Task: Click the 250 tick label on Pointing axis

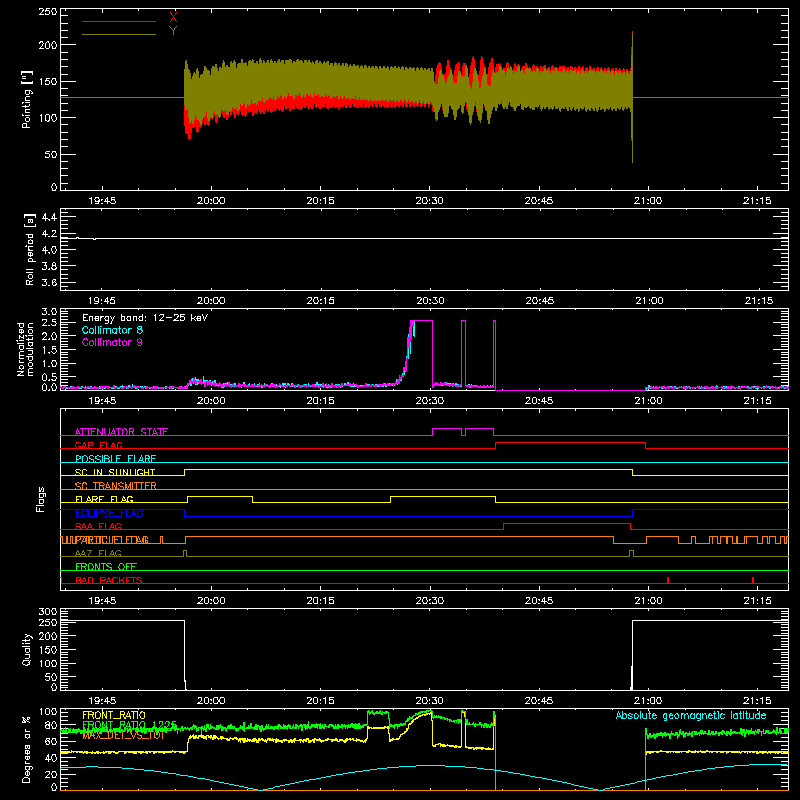Action: pyautogui.click(x=47, y=11)
